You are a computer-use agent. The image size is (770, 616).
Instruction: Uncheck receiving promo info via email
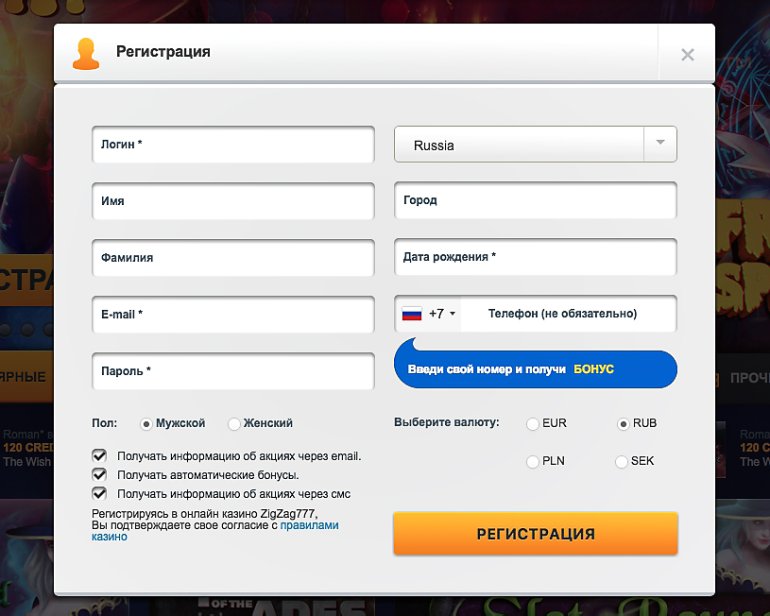pyautogui.click(x=99, y=456)
